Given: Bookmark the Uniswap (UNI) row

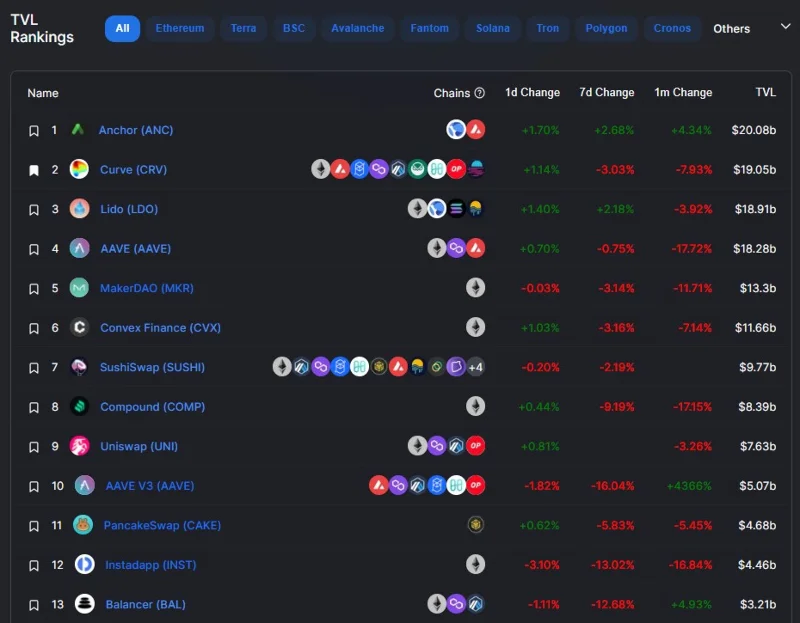Looking at the screenshot, I should click(x=34, y=447).
